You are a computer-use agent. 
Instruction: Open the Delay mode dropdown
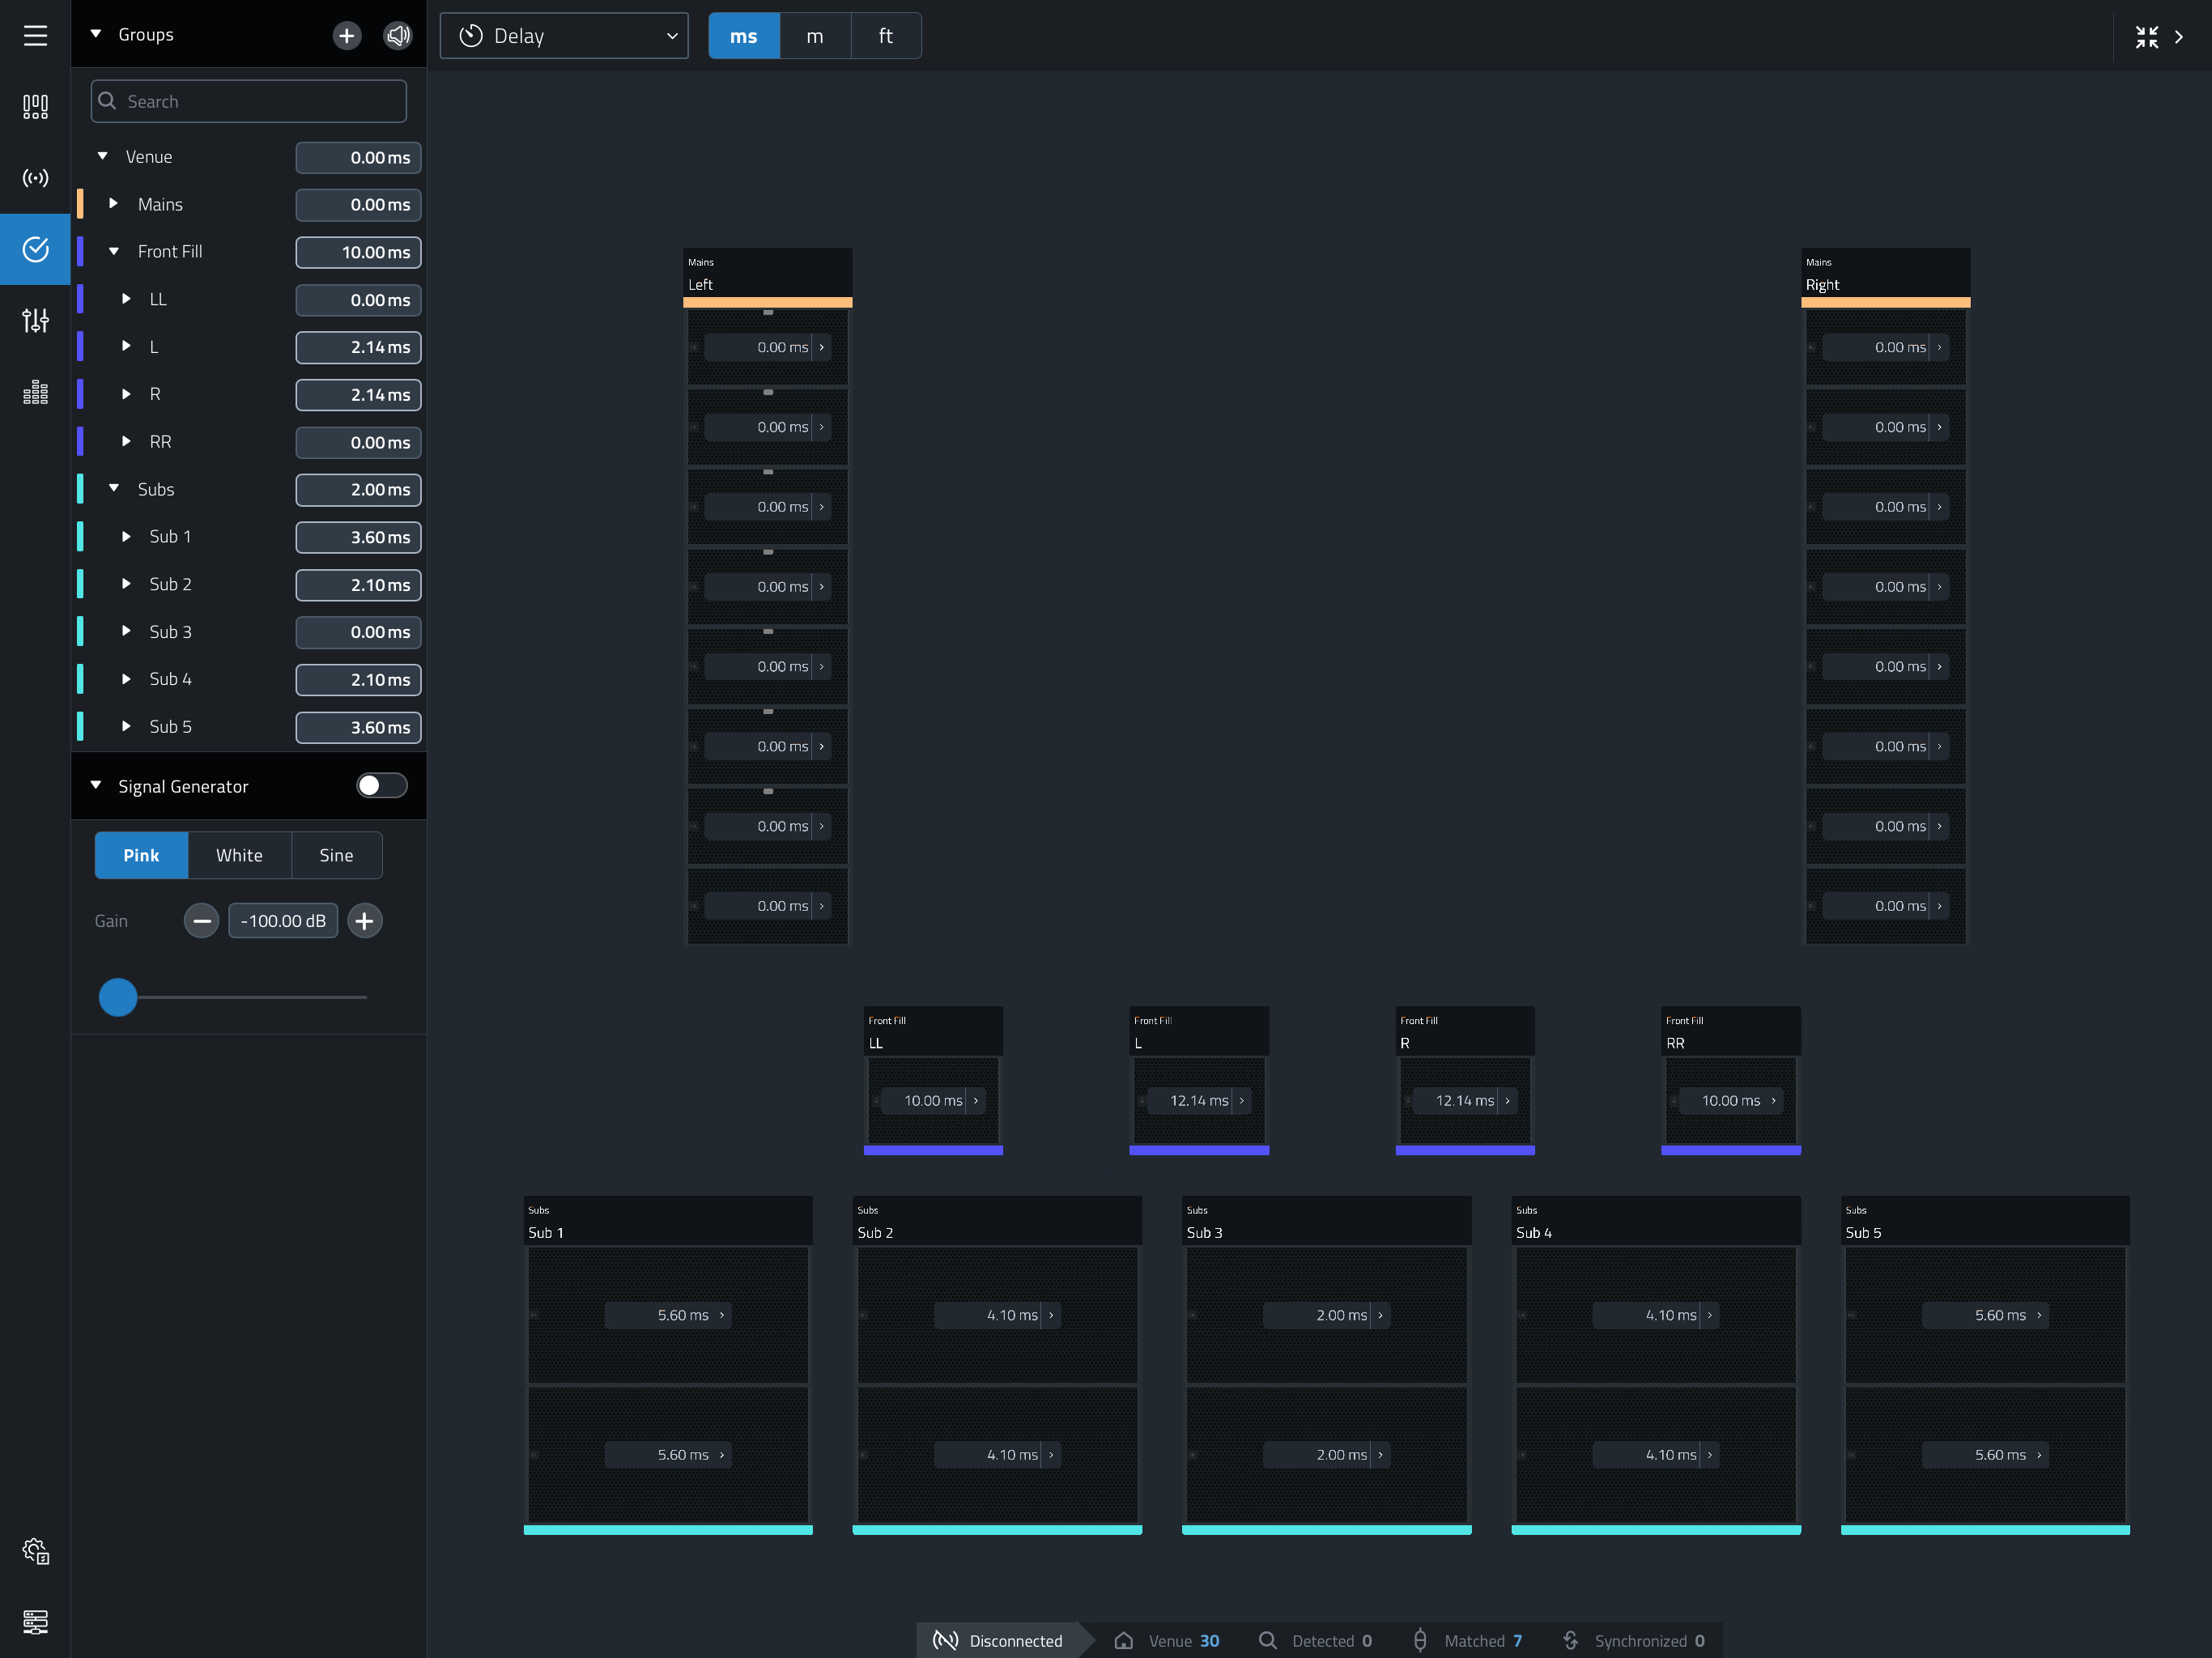564,36
